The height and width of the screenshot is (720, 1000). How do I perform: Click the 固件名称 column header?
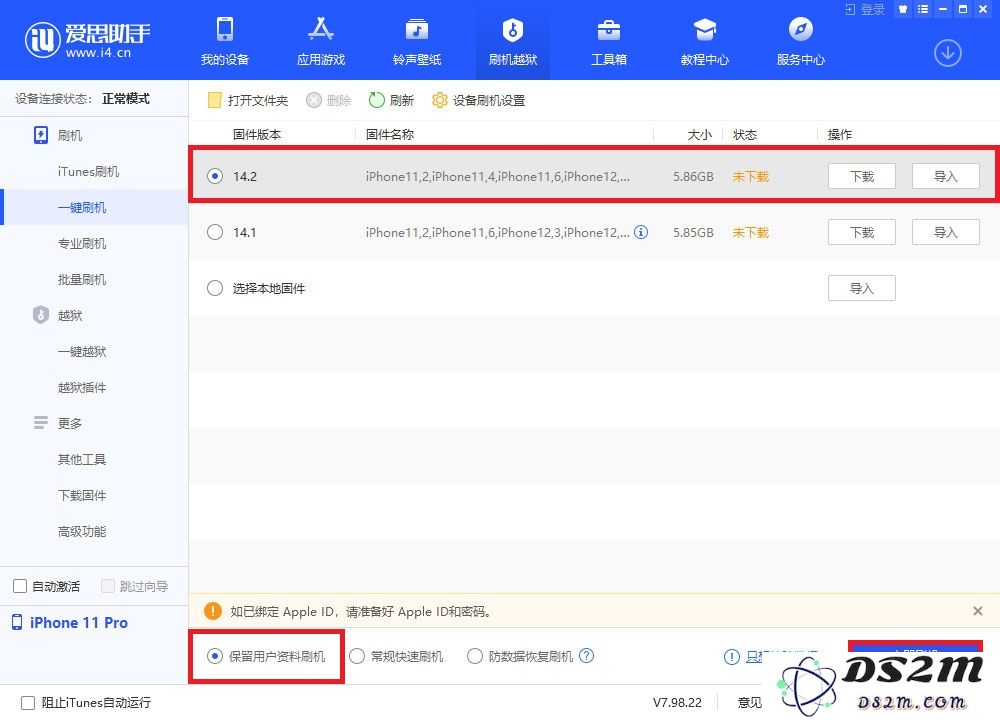coord(390,135)
